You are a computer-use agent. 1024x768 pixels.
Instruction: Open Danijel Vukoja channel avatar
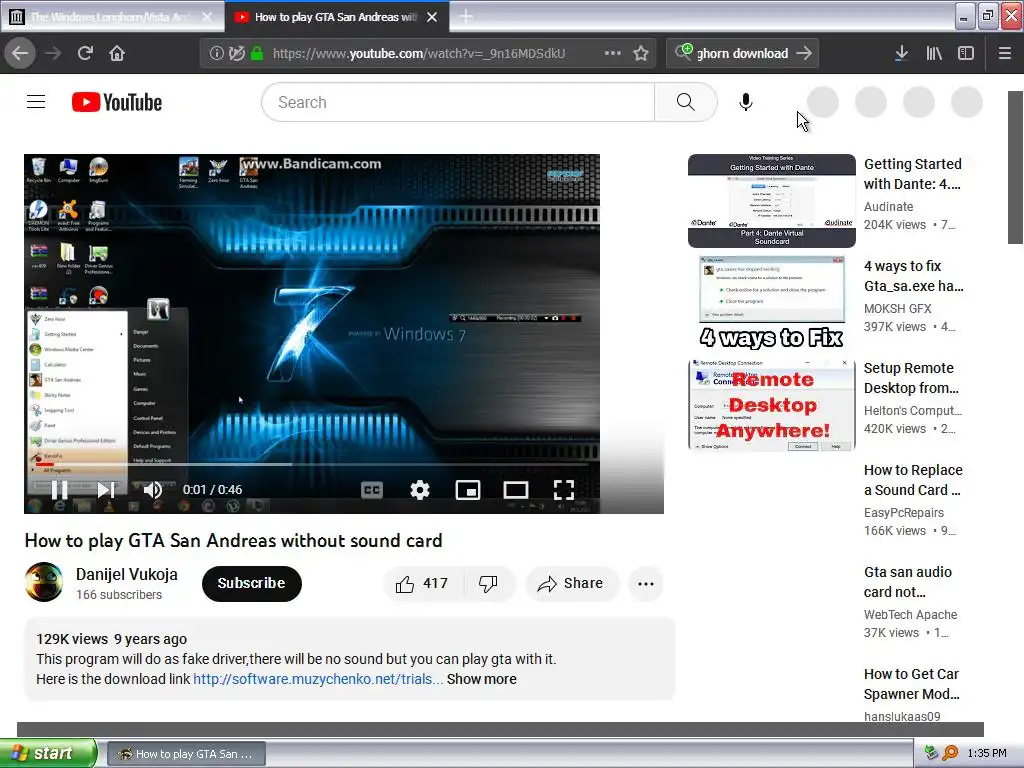coord(44,582)
